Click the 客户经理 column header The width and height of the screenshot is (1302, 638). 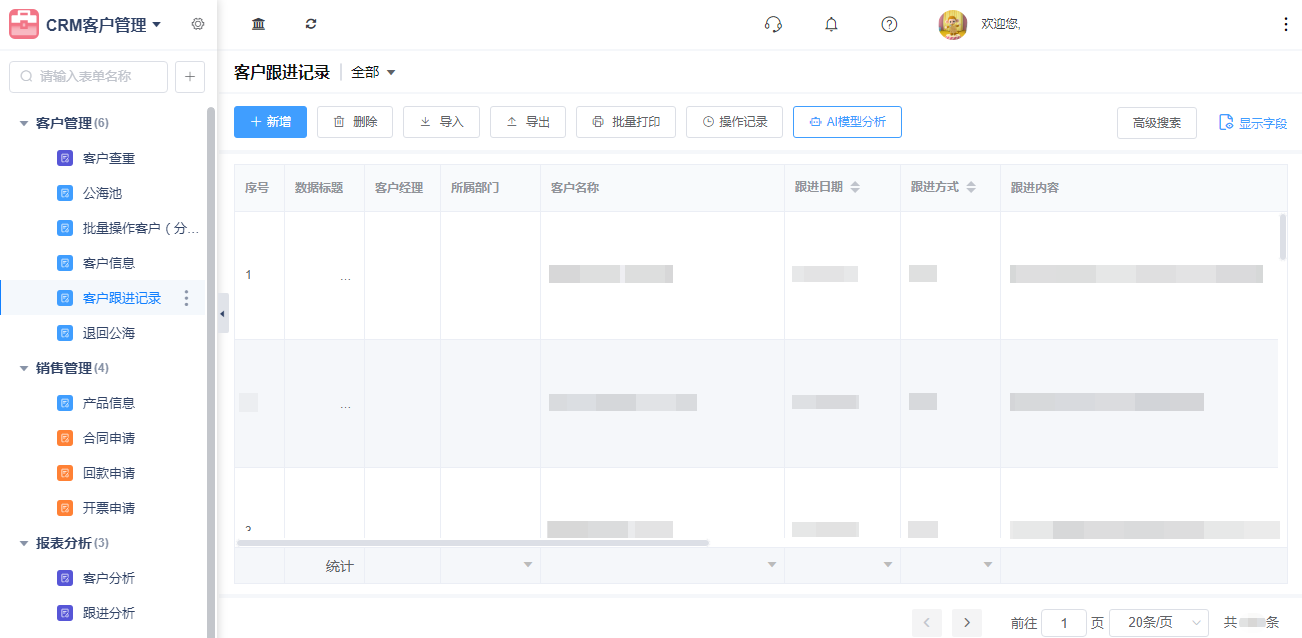(402, 188)
